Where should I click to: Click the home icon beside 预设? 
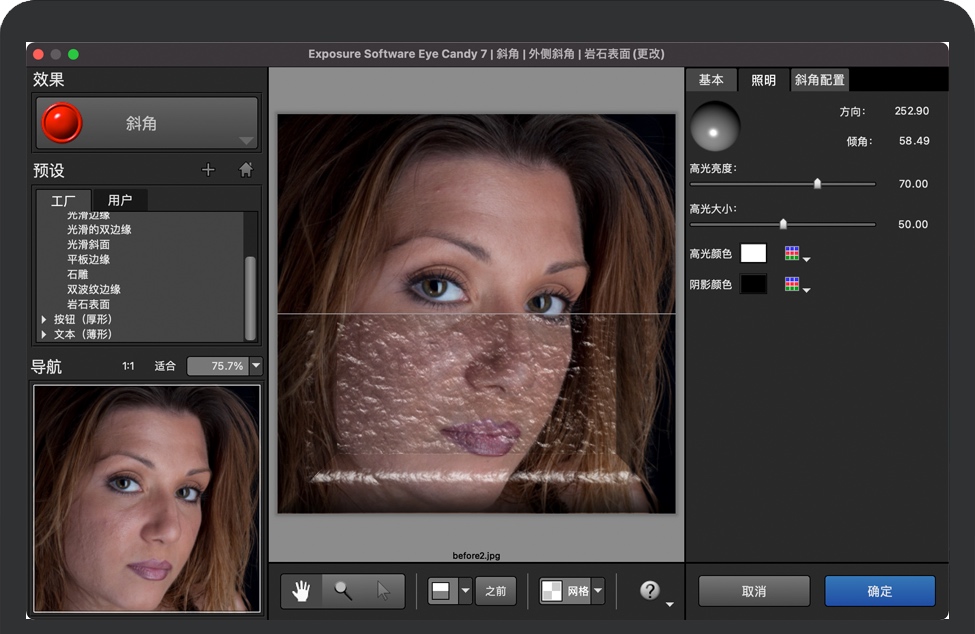pos(246,170)
